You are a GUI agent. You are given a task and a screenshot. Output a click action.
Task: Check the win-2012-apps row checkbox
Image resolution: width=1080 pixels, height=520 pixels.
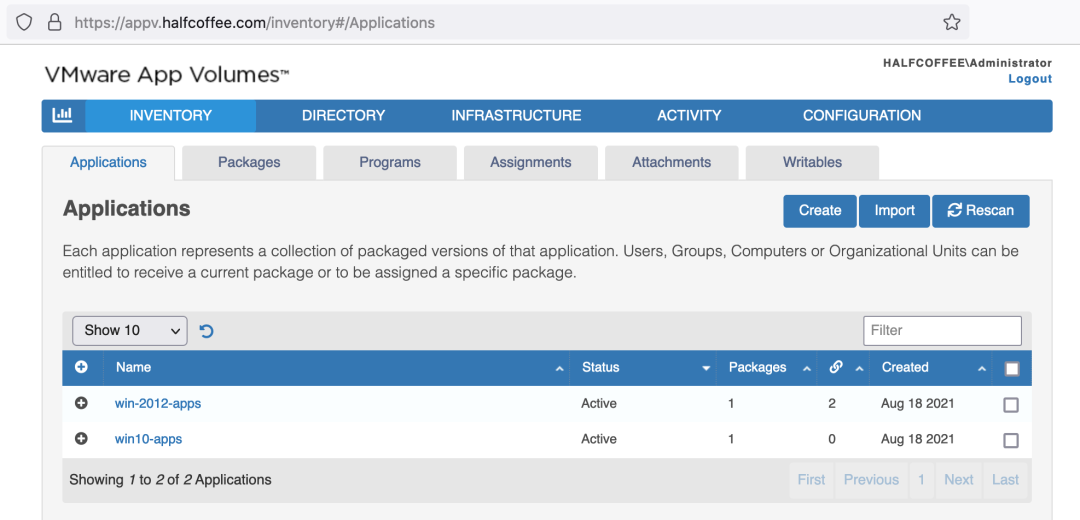1011,405
